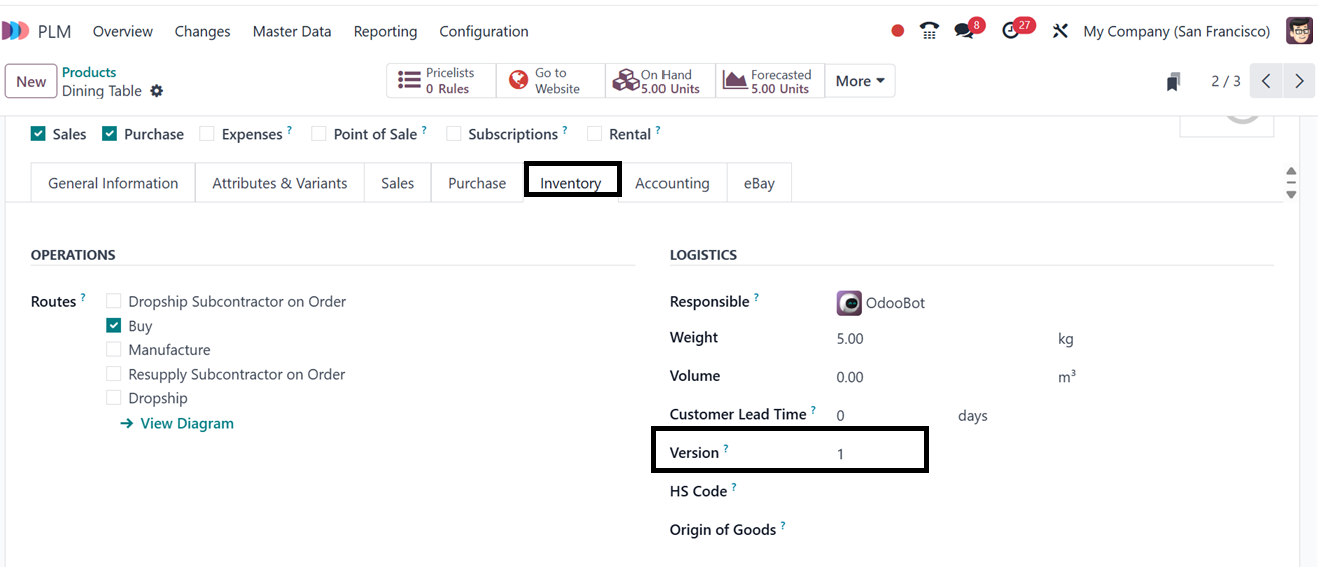Click the New button
Image resolution: width=1318 pixels, height=567 pixels.
[31, 81]
